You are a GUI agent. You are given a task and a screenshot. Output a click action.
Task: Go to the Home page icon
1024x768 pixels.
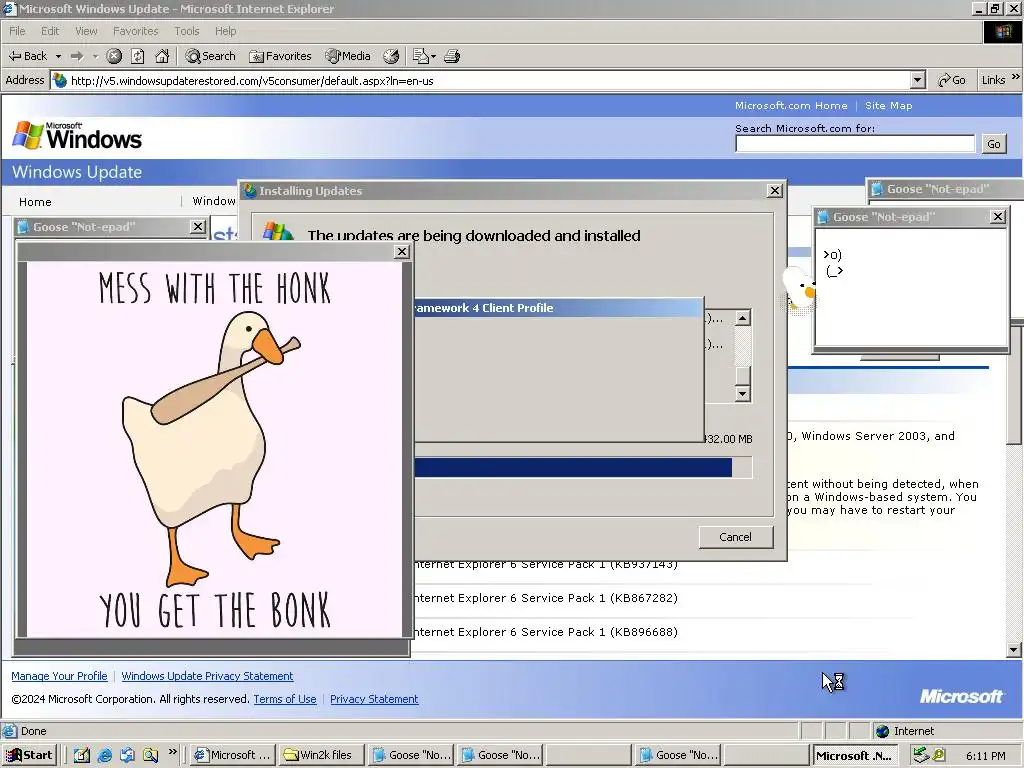[x=162, y=56]
